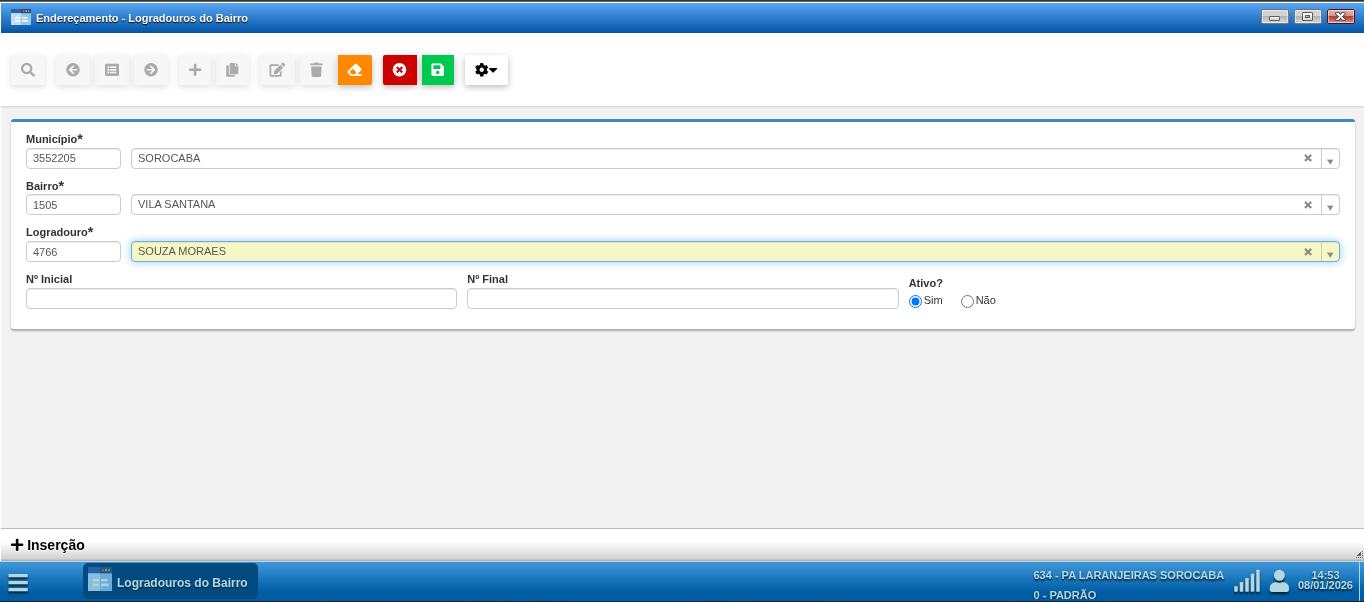Expand the Município SOROCABA dropdown arrow
This screenshot has width=1364, height=602.
1330,160
